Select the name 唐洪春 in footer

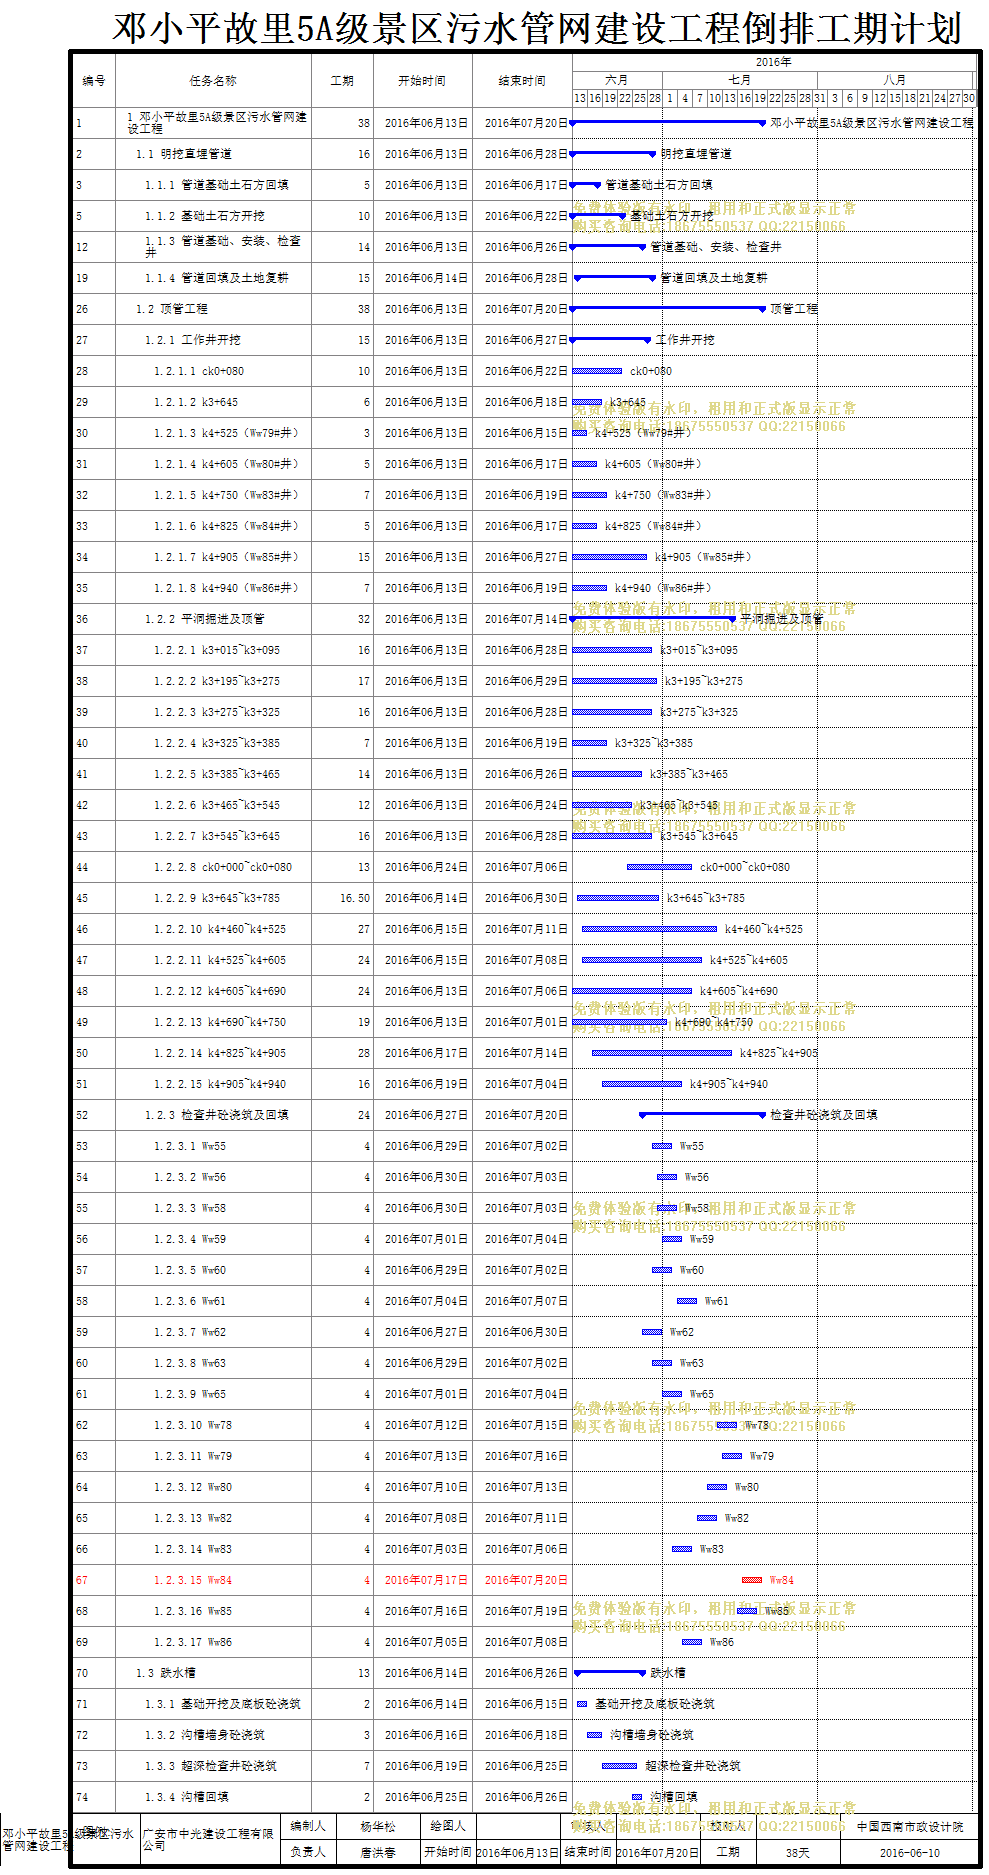378,1852
